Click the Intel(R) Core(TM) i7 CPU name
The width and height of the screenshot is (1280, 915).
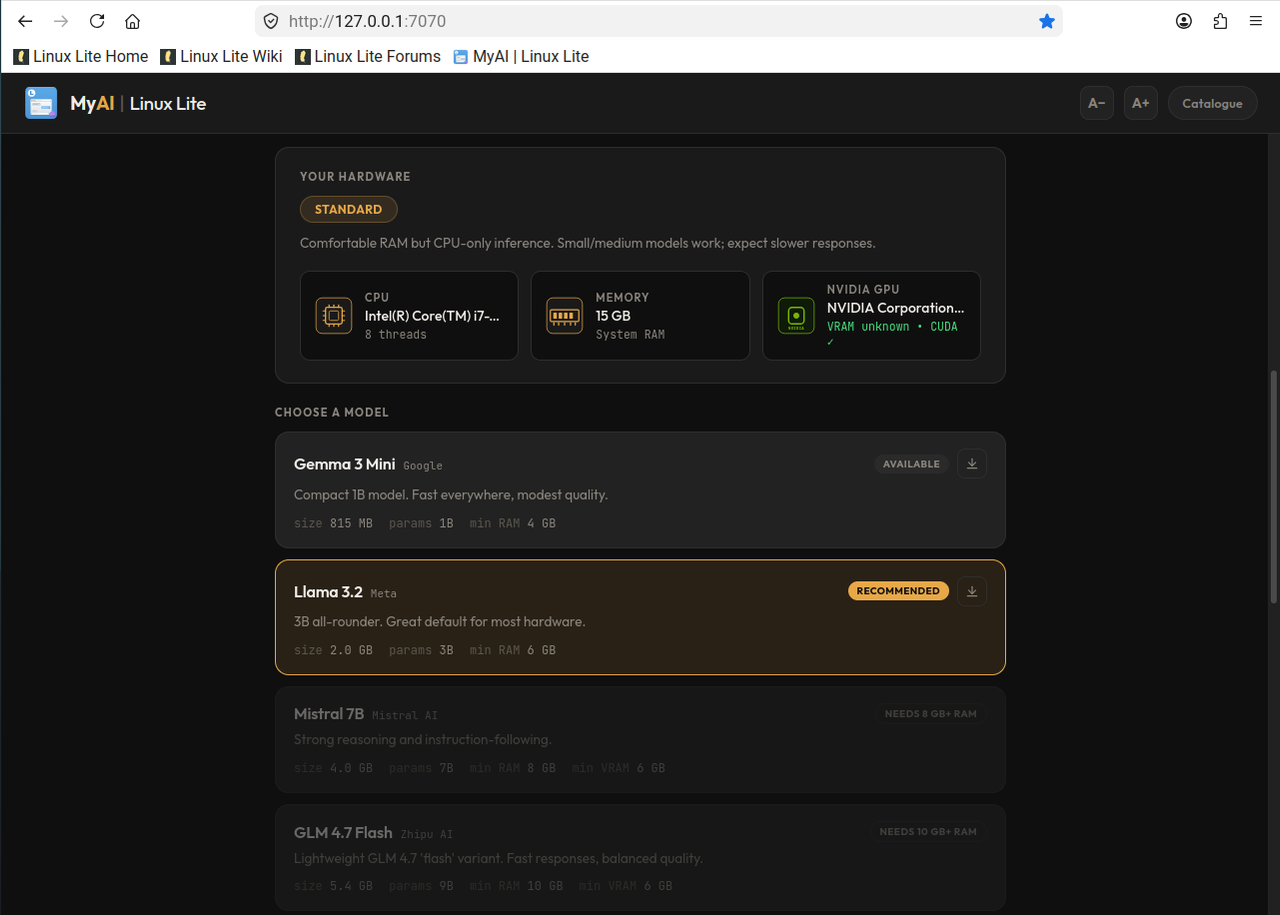432,315
